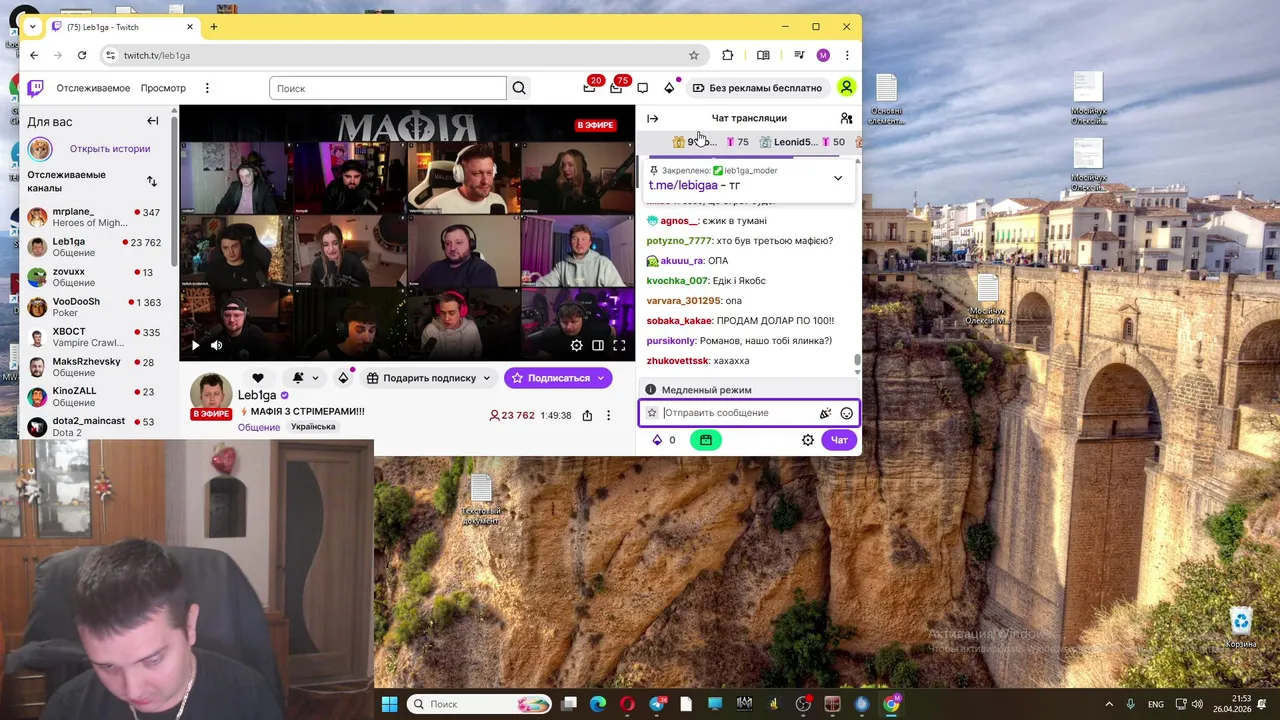The height and width of the screenshot is (720, 1280).
Task: Click the Поиск search field on Twitch
Action: [x=388, y=88]
